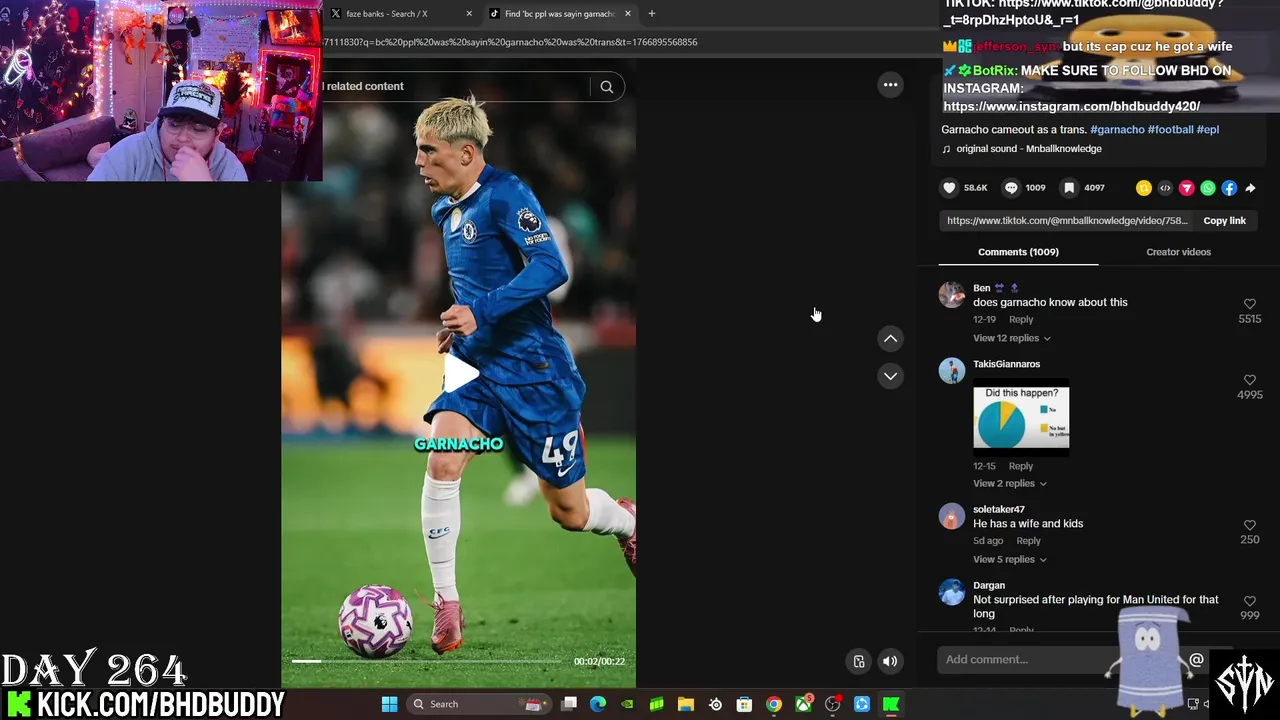This screenshot has width=1280, height=720.
Task: Share the video to WhatsApp
Action: [1208, 188]
